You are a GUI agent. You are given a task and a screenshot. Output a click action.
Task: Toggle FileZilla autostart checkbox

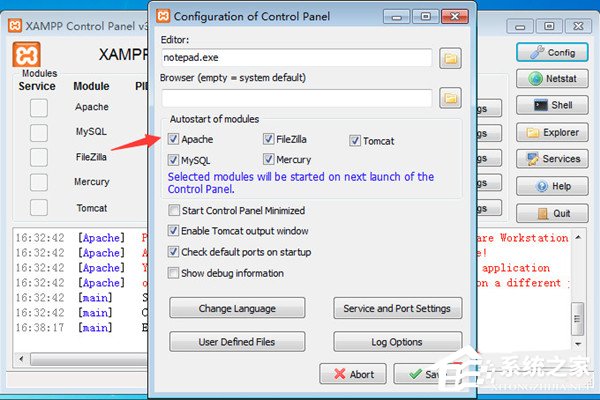coord(268,139)
